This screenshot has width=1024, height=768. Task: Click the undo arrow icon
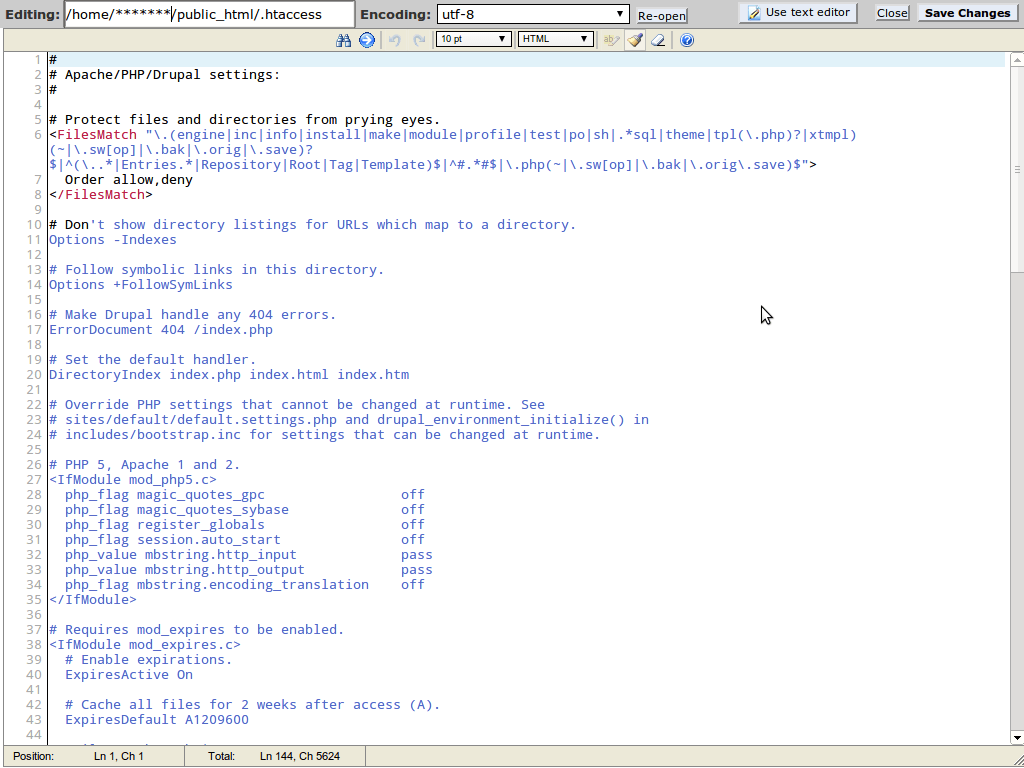[394, 40]
